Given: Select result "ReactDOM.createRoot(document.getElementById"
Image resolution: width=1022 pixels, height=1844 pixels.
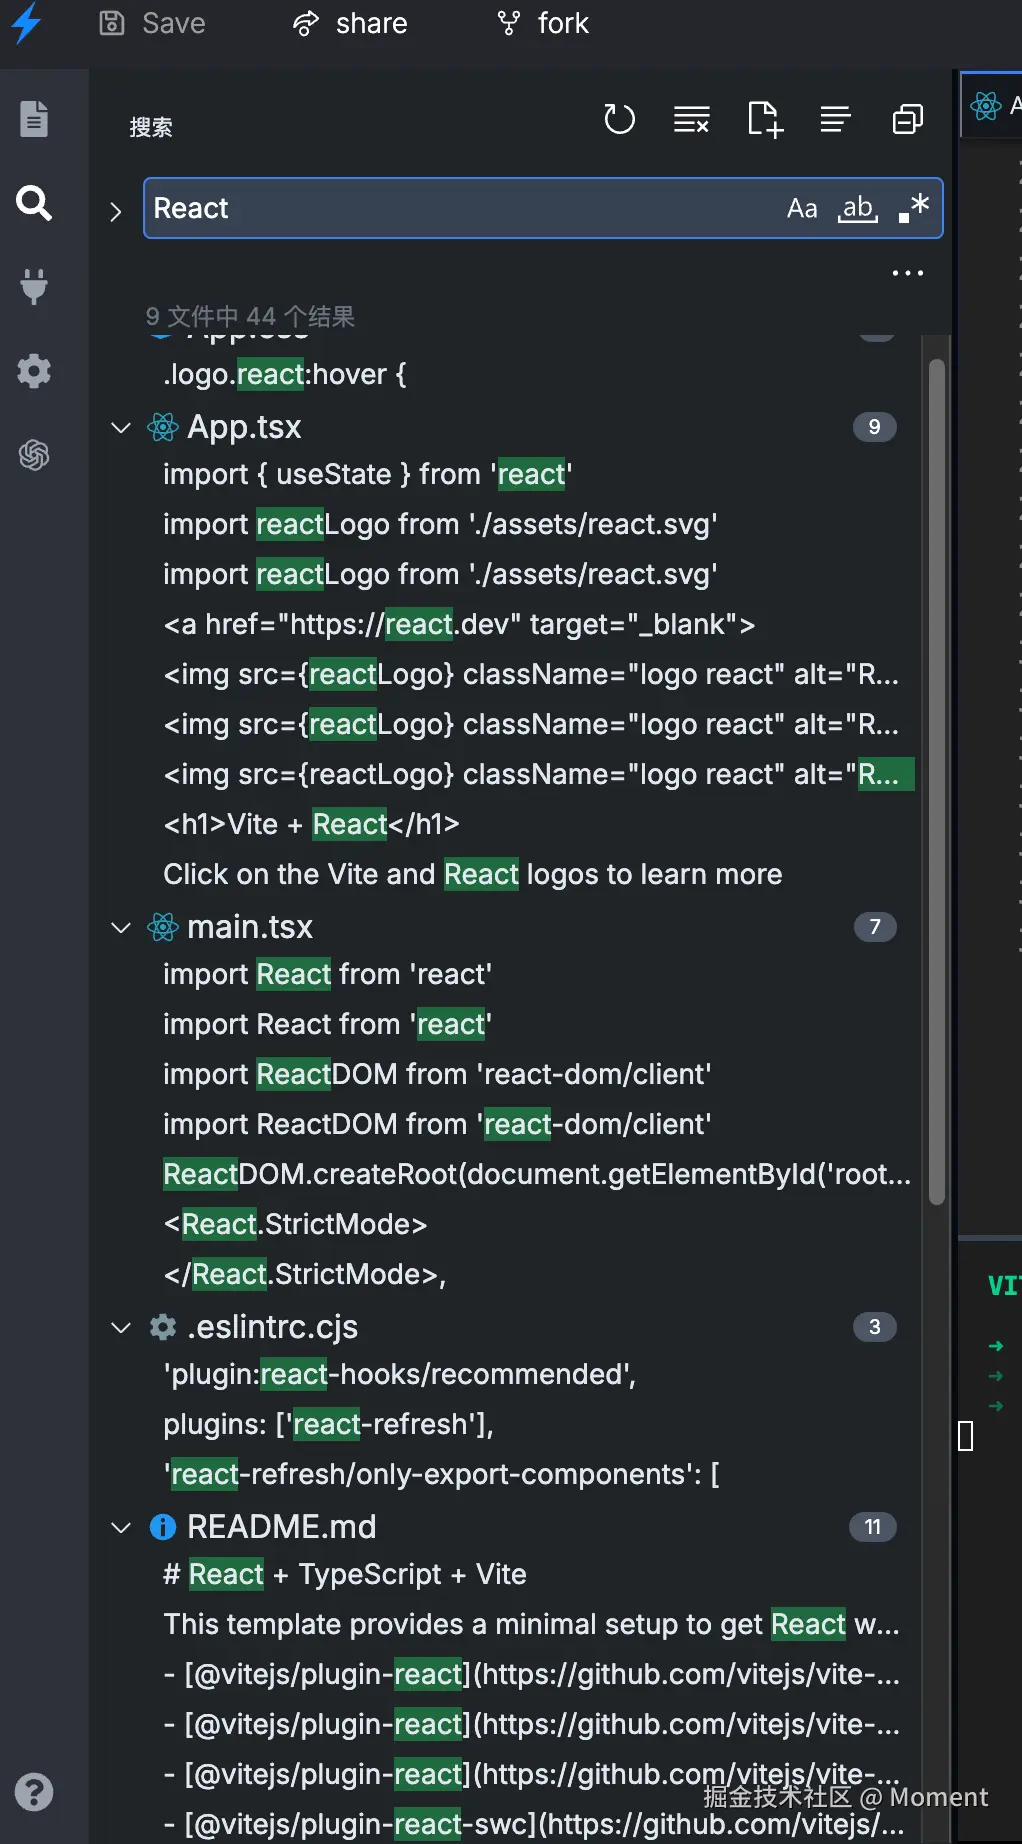Looking at the screenshot, I should [537, 1174].
